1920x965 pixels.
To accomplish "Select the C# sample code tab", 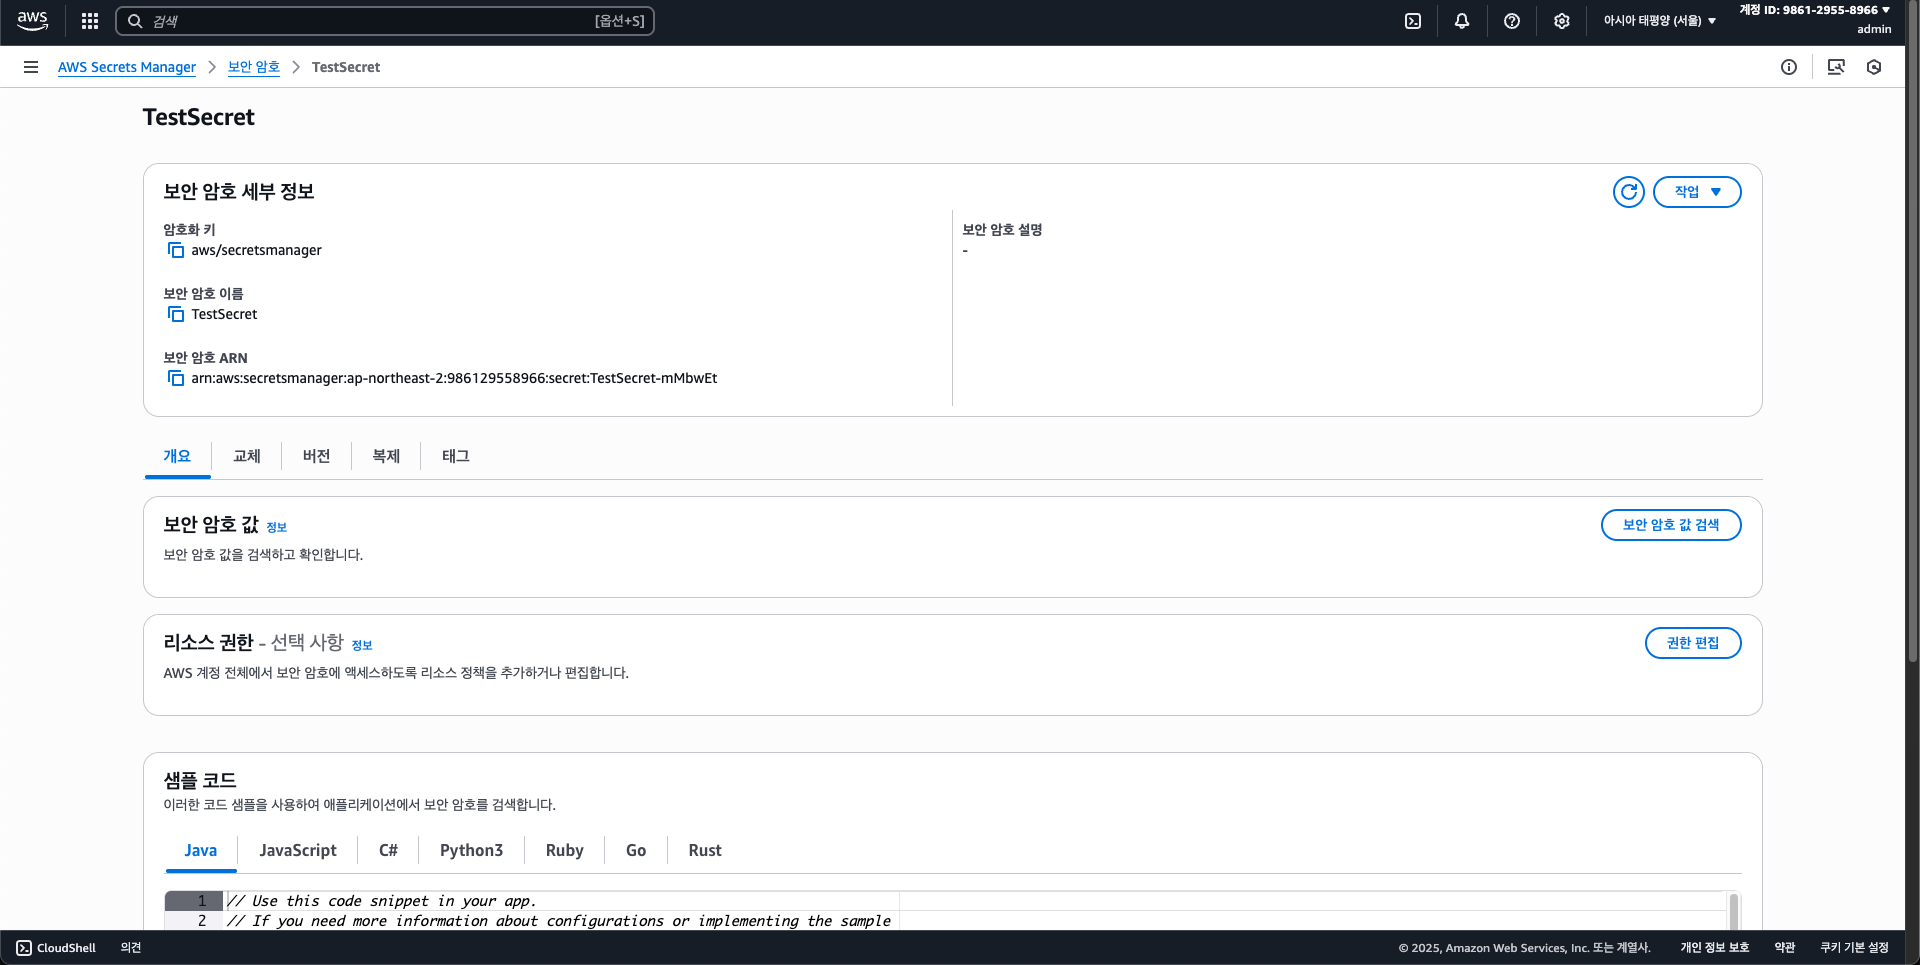I will 388,850.
